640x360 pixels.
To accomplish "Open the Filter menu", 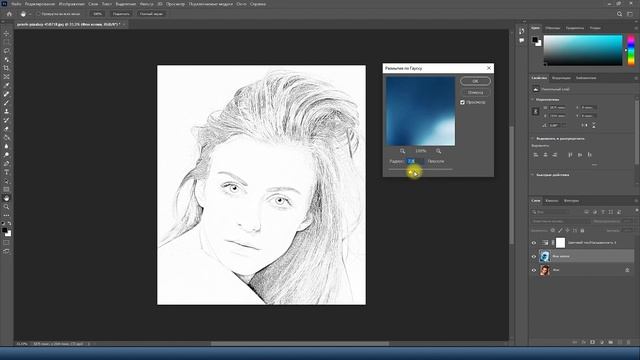I will pyautogui.click(x=146, y=4).
